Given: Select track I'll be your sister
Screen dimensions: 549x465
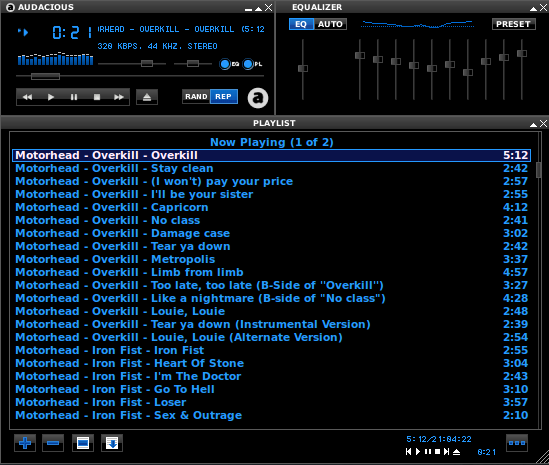Looking at the screenshot, I should pyautogui.click(x=271, y=194).
